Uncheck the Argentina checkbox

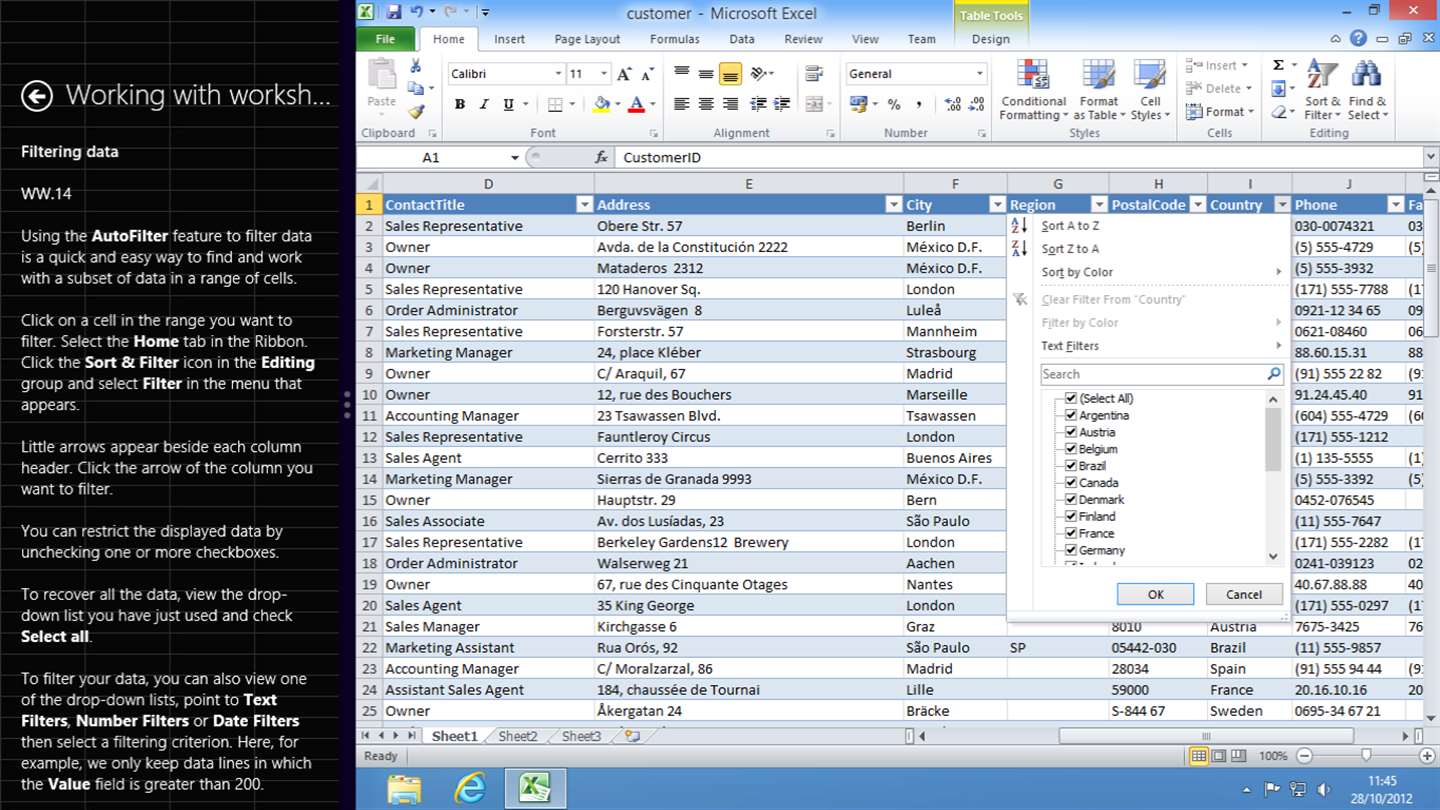click(1071, 415)
